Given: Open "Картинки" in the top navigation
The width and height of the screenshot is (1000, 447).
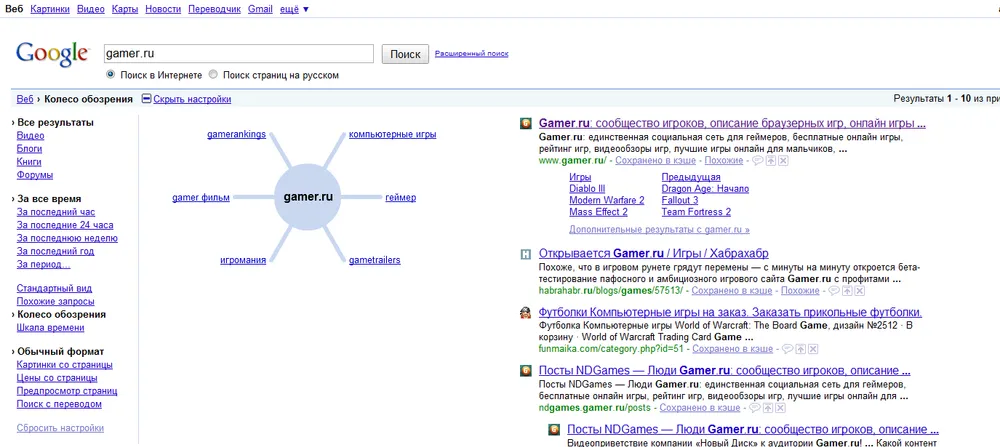Looking at the screenshot, I should [x=50, y=9].
